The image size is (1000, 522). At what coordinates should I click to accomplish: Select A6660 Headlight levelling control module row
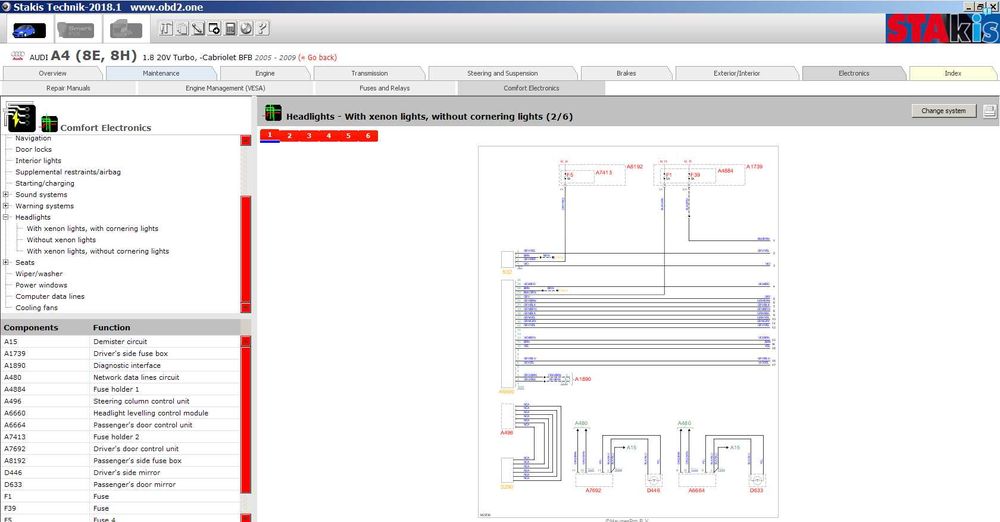(x=121, y=413)
